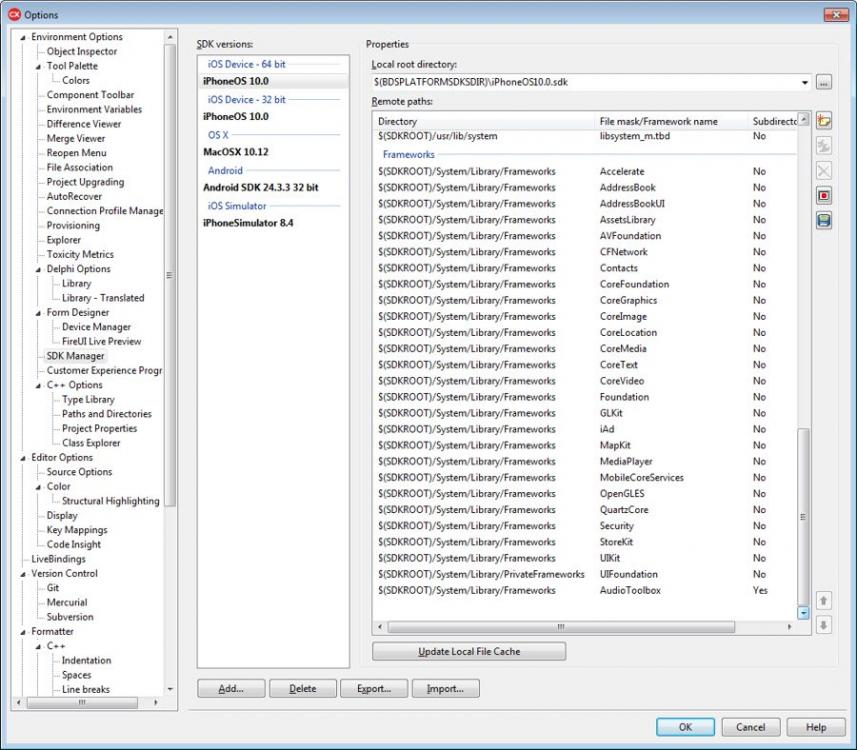Screen dimensions: 857x750
Task: Confirm the dialog with OK
Action: [685, 727]
